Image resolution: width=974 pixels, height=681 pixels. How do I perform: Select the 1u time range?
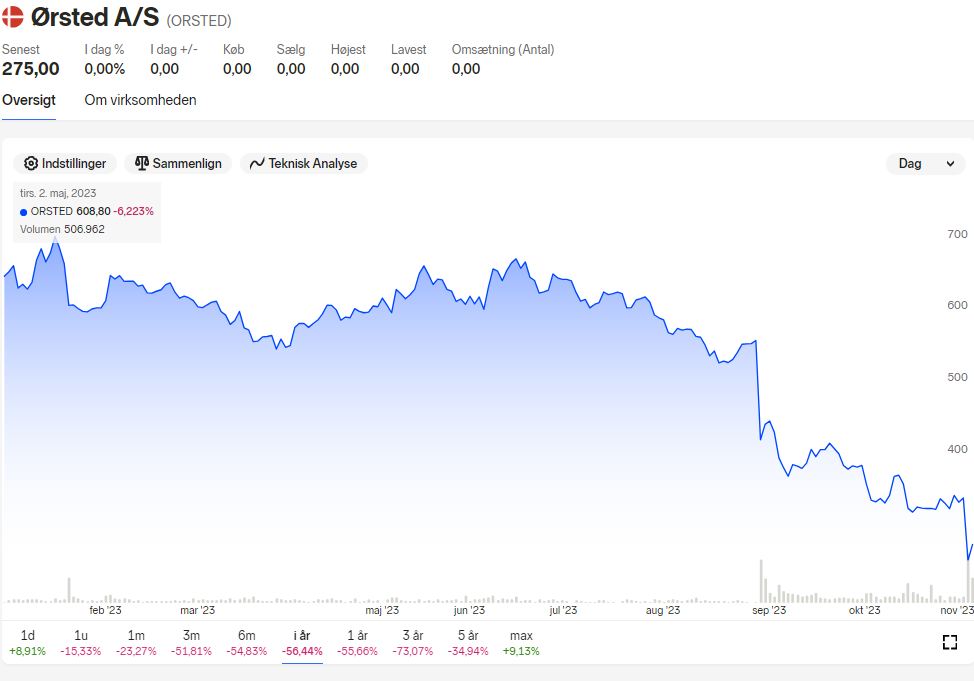[81, 642]
